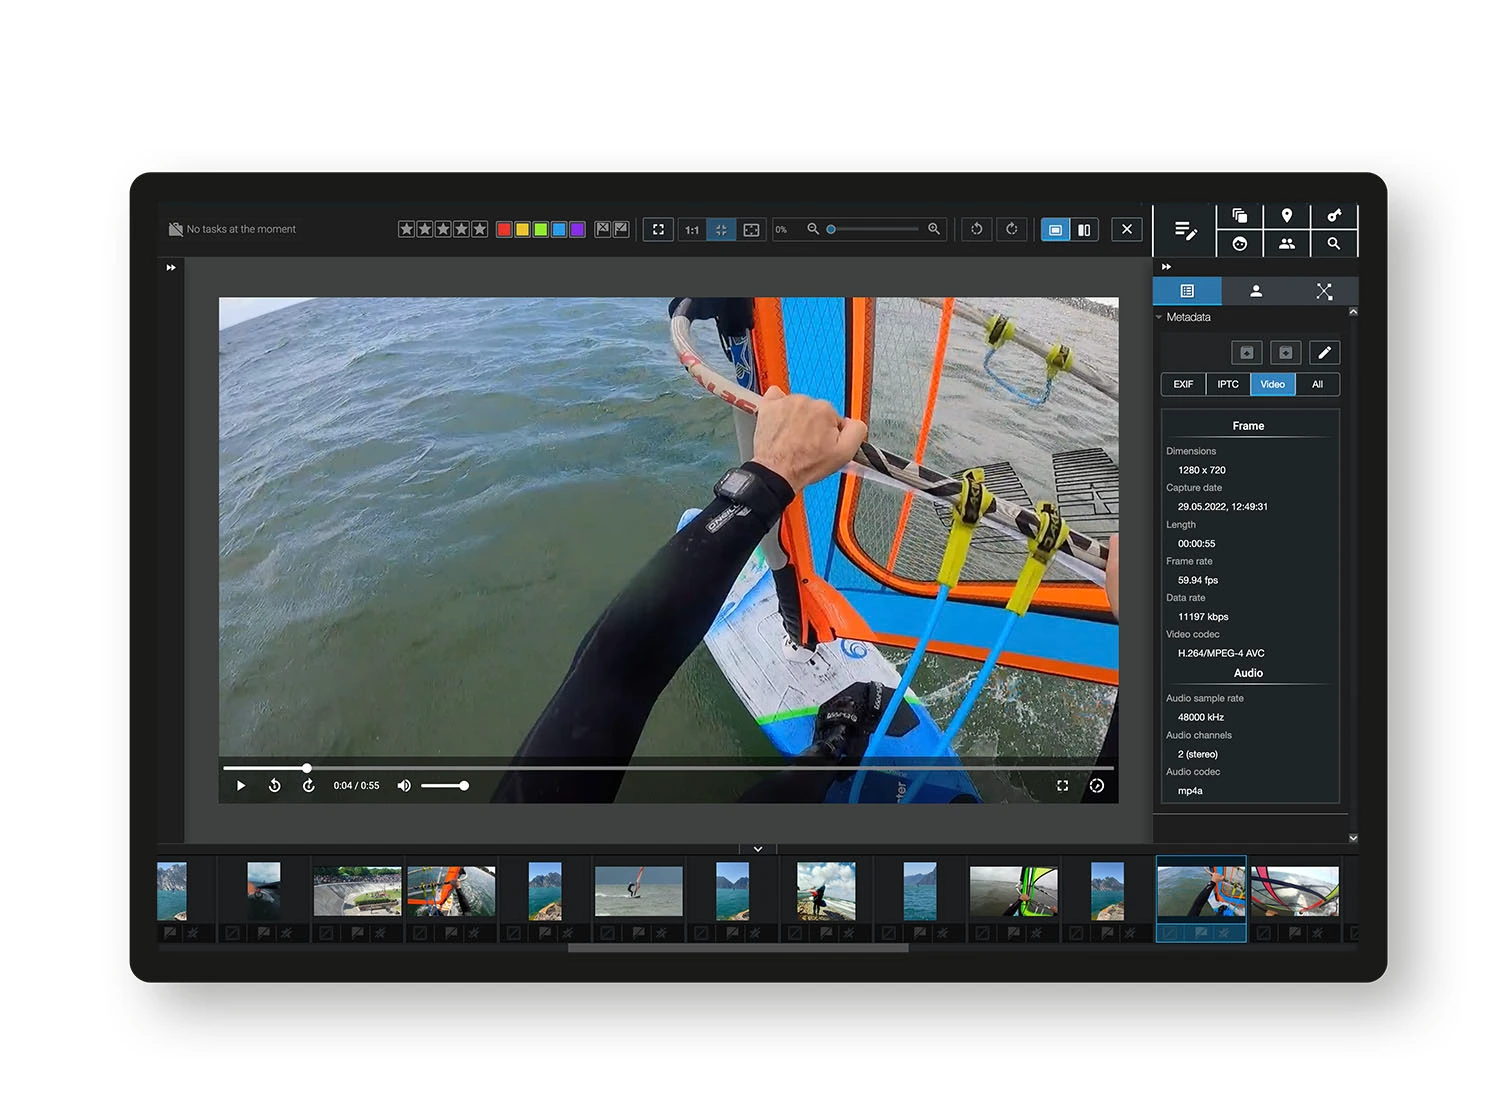Open the people browser icon
This screenshot has height=1114, width=1500.
(x=1287, y=243)
